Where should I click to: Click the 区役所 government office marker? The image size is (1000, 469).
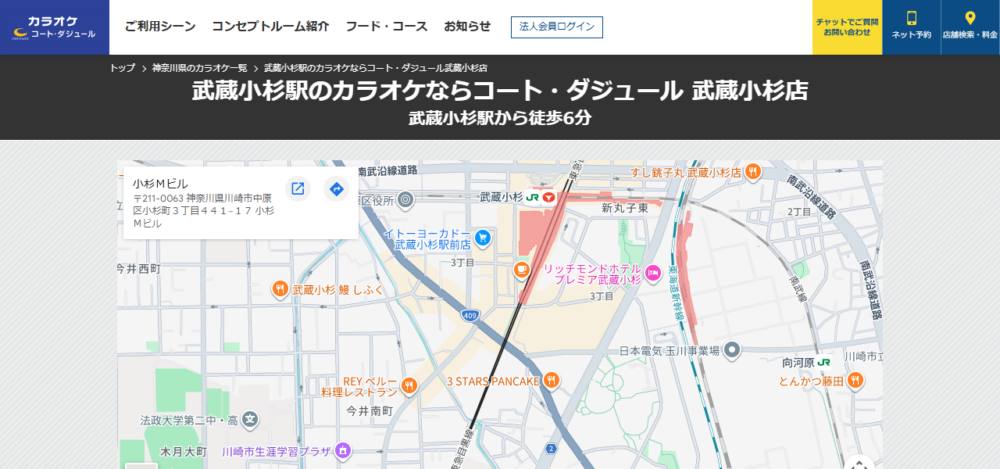coord(405,202)
